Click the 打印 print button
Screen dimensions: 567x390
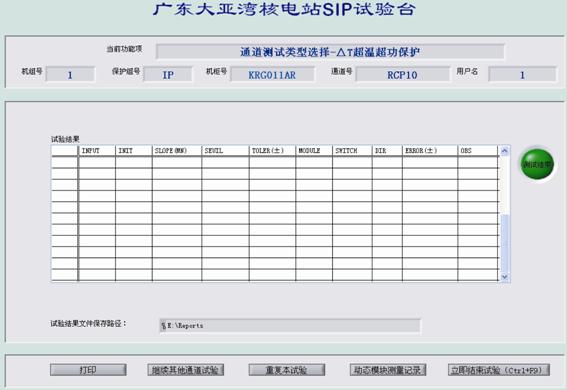click(88, 370)
